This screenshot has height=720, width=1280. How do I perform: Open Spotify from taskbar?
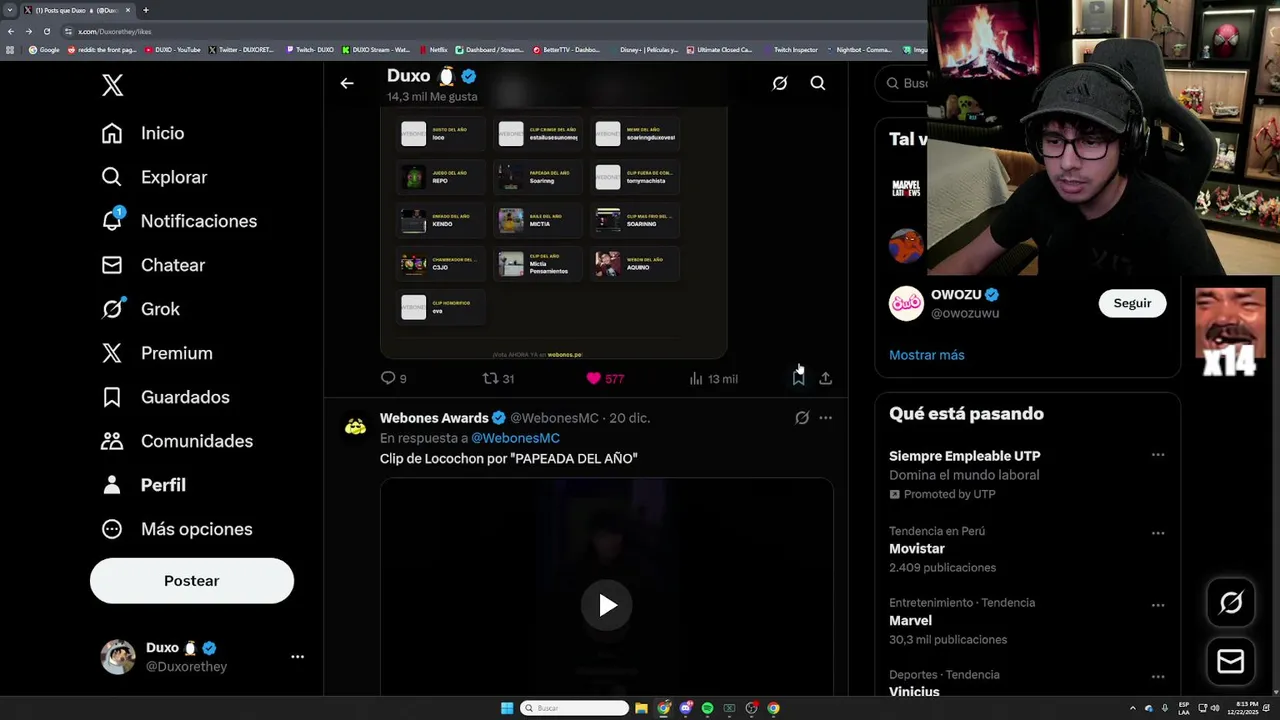[707, 708]
